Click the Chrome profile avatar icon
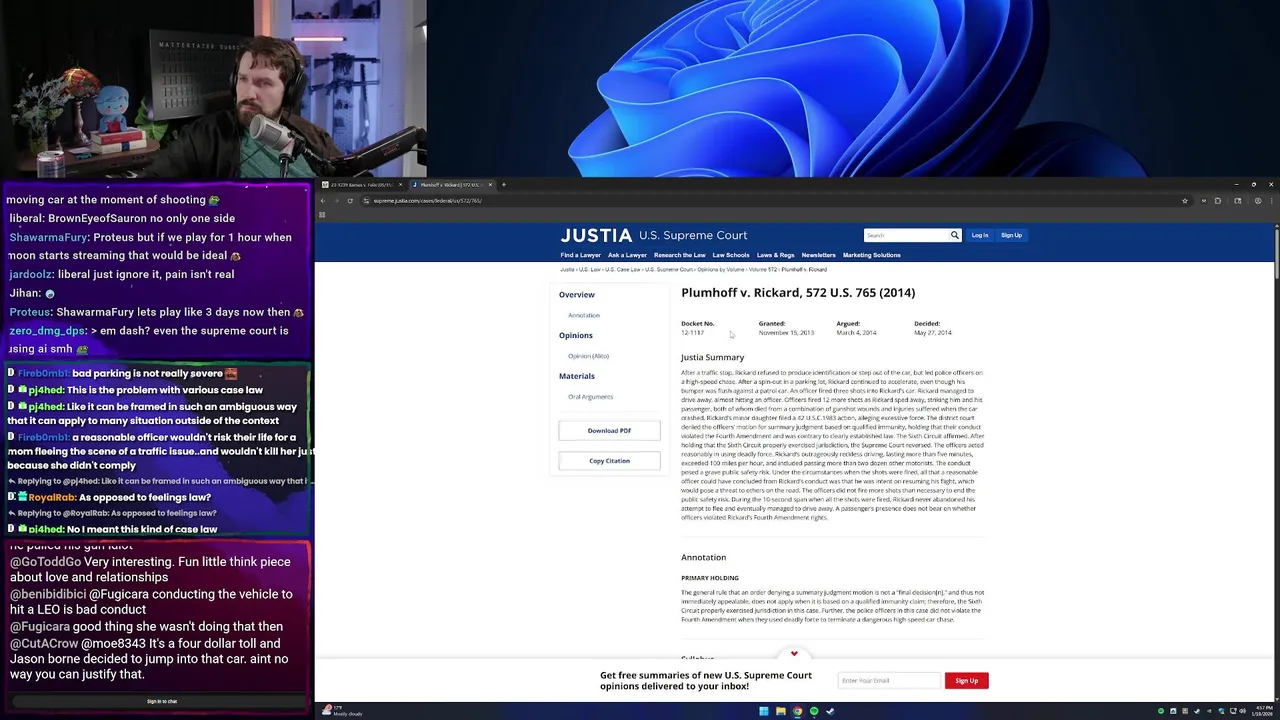 click(1258, 201)
